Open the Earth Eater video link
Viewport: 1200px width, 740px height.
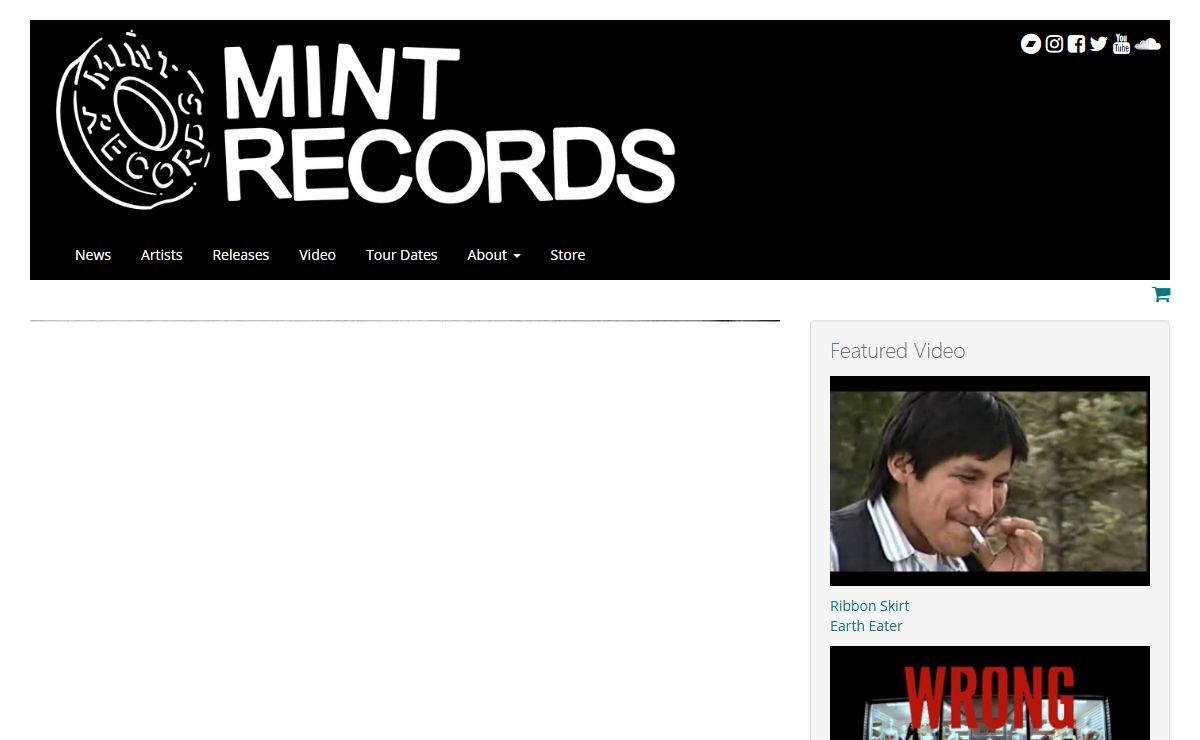pos(866,626)
